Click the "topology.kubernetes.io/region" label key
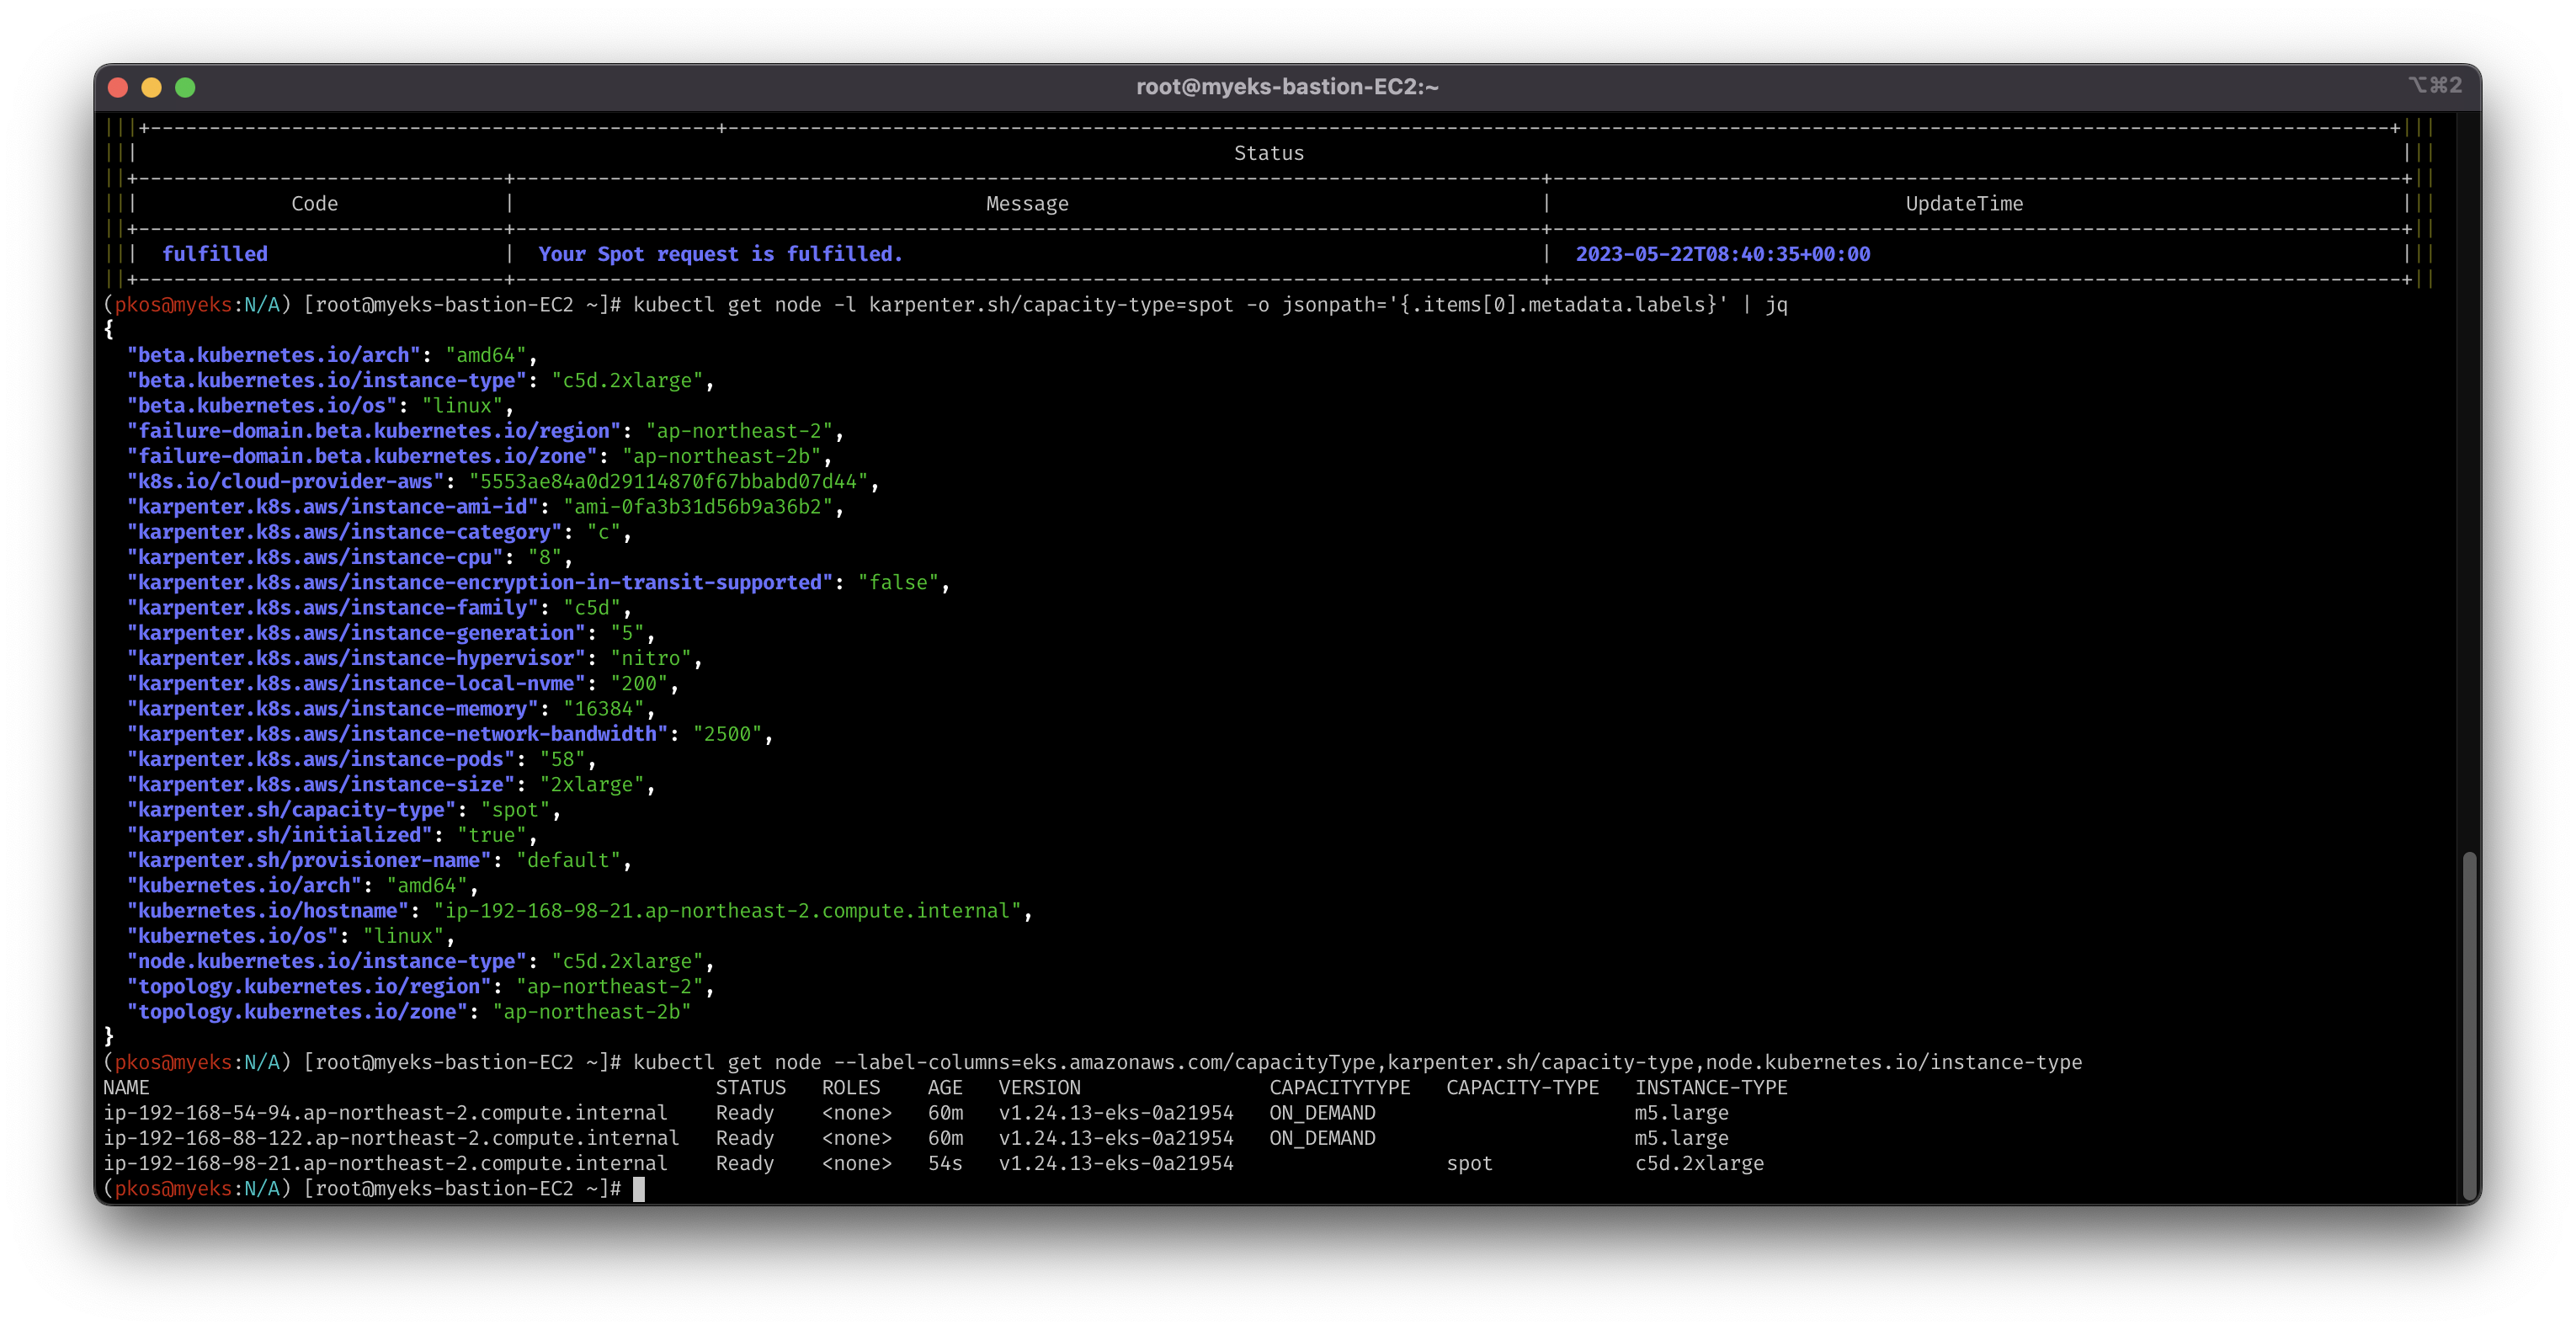This screenshot has height=1330, width=2576. tap(309, 986)
